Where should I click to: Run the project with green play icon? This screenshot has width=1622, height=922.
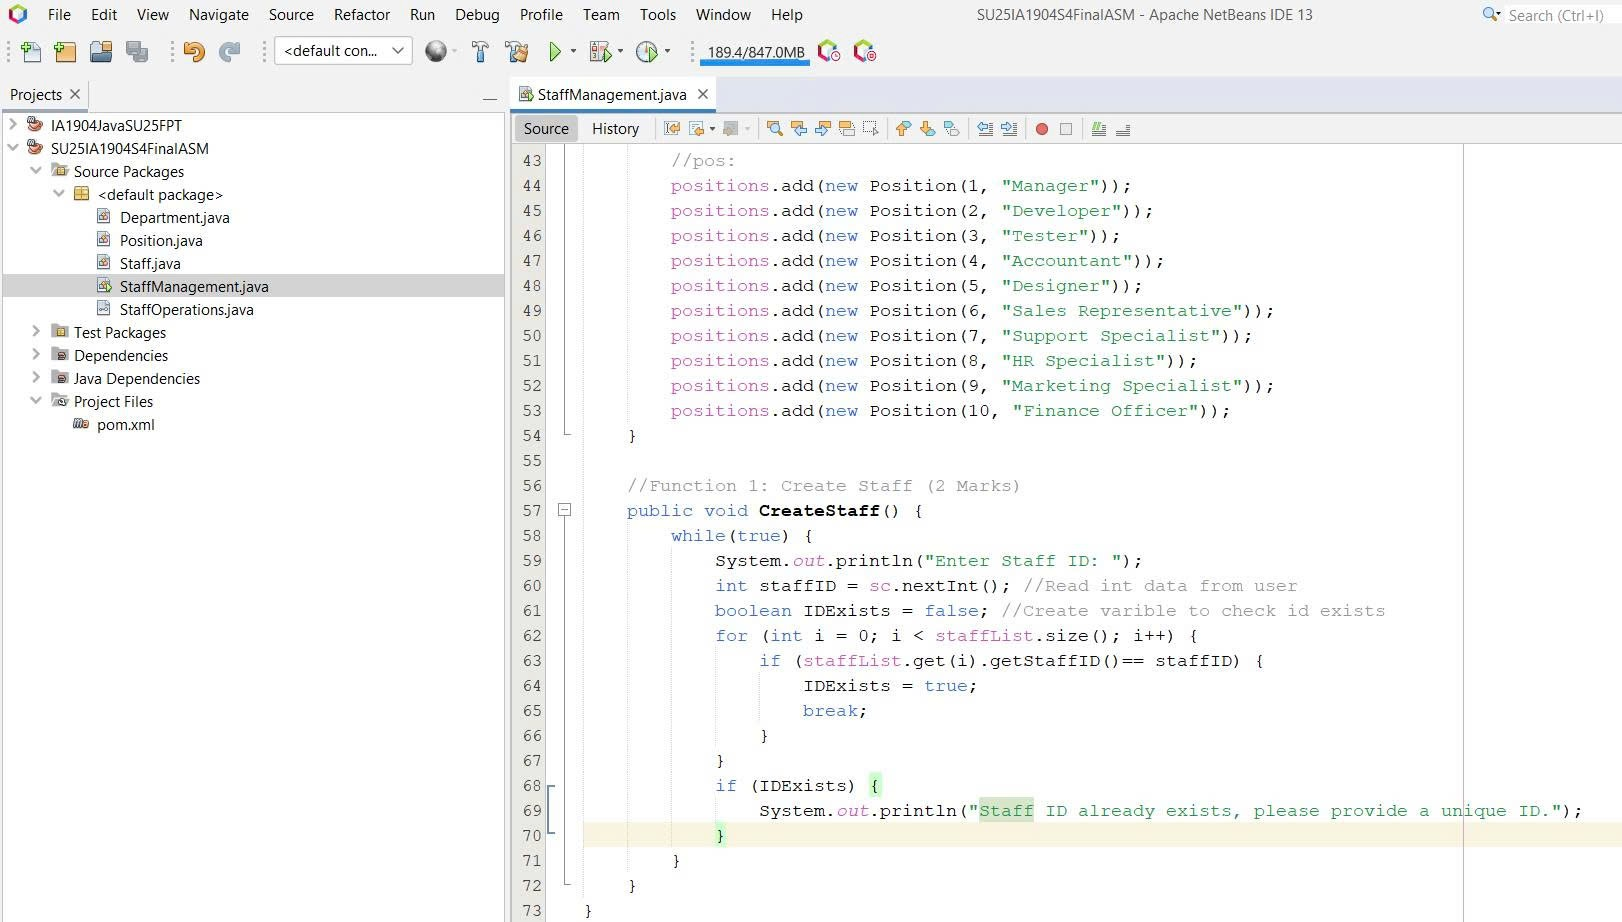point(555,52)
